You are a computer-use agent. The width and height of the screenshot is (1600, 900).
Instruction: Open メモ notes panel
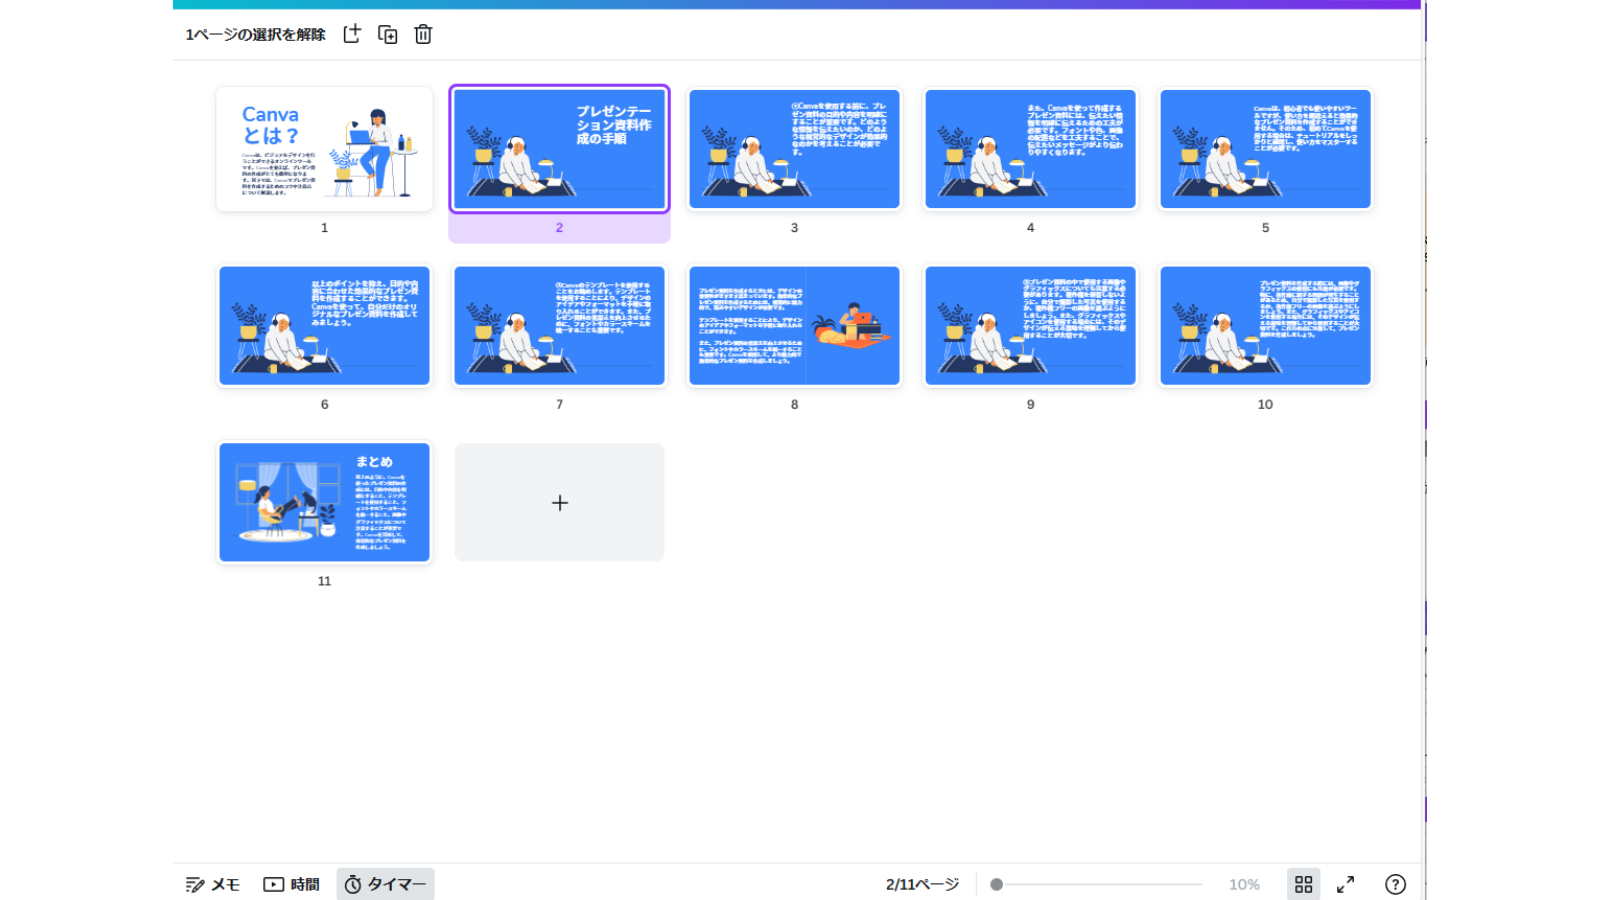213,884
